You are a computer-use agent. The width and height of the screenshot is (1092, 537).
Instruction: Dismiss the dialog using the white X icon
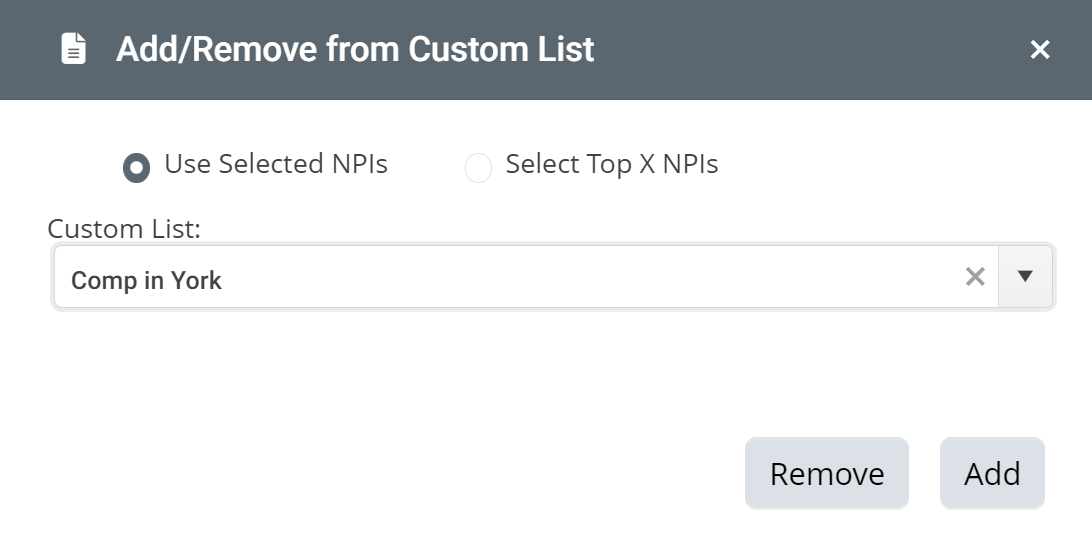[x=1040, y=49]
